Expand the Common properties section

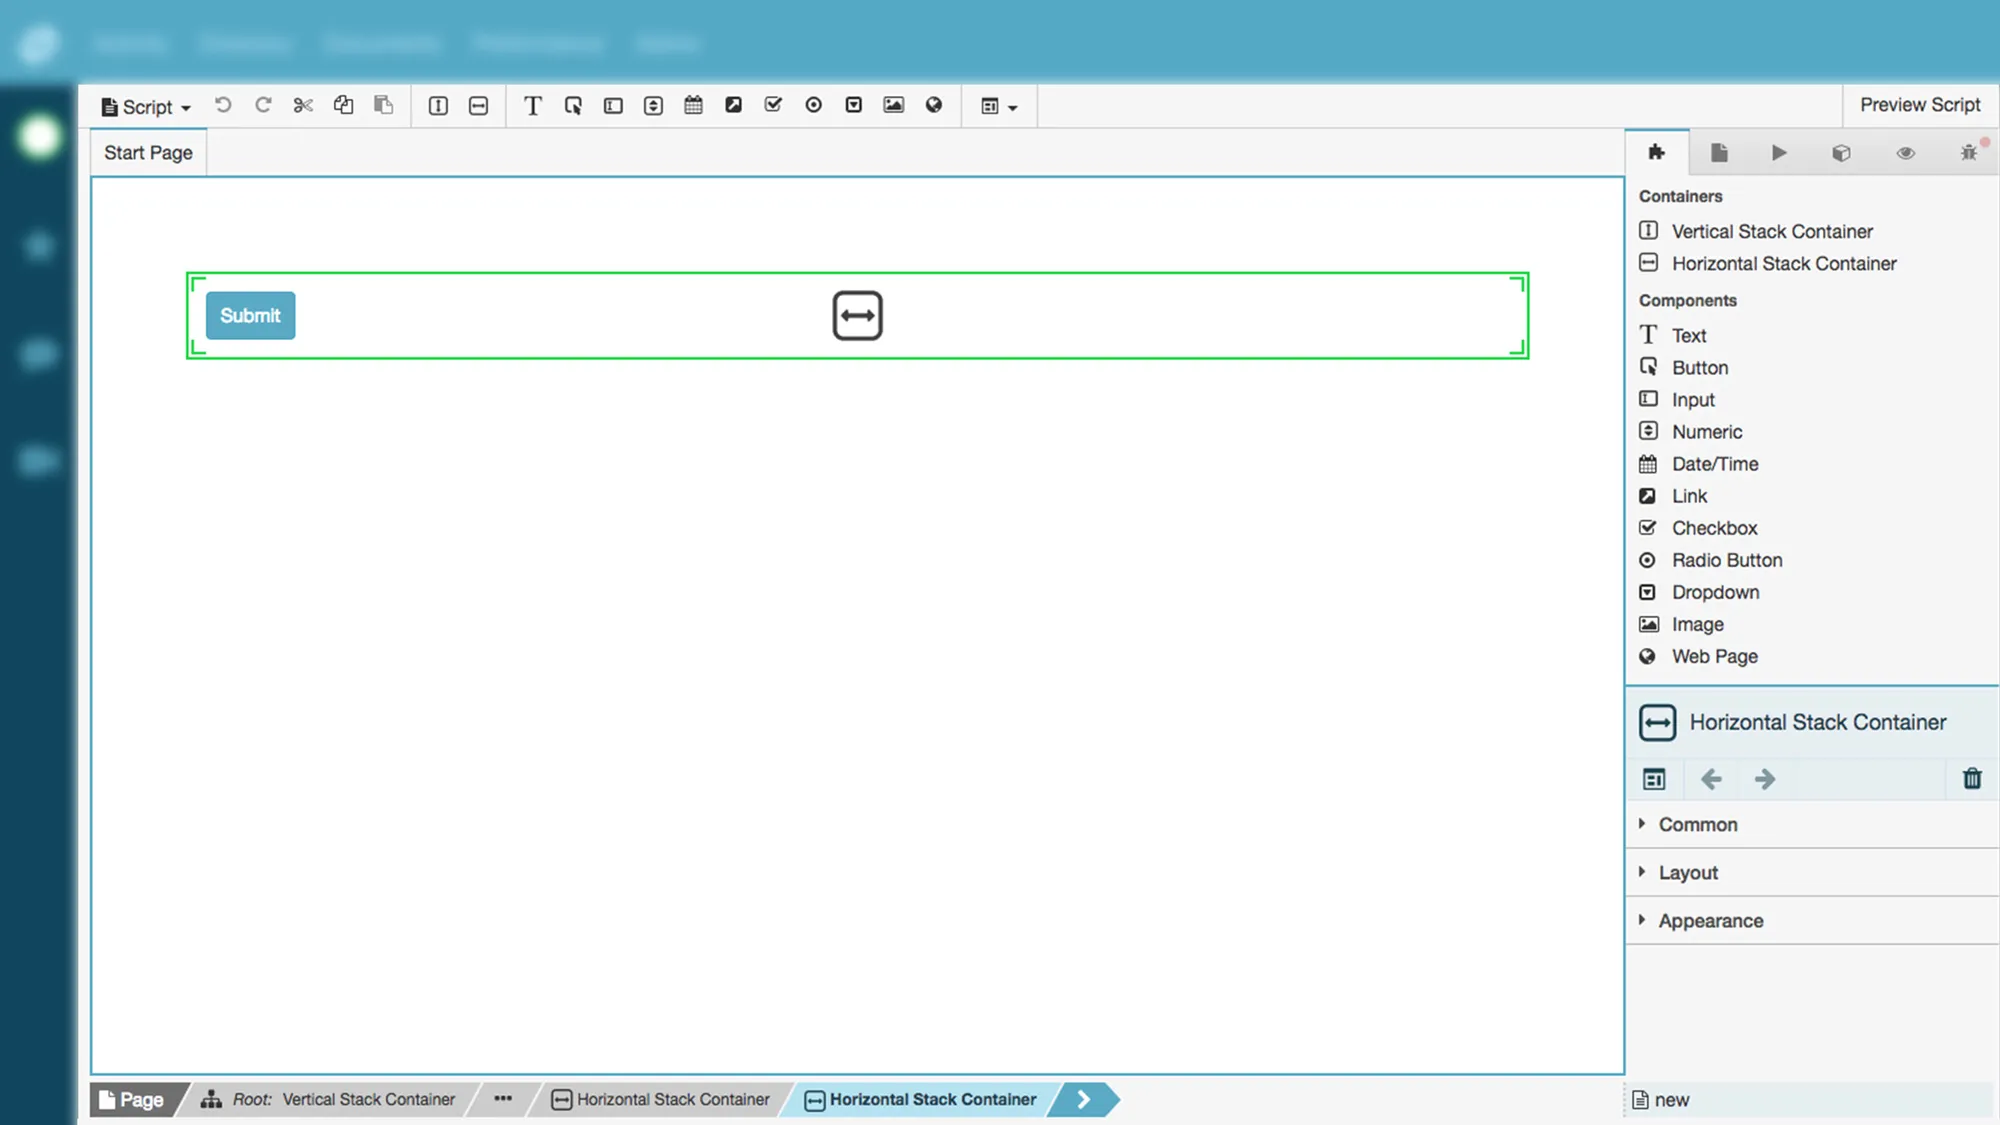1697,824
